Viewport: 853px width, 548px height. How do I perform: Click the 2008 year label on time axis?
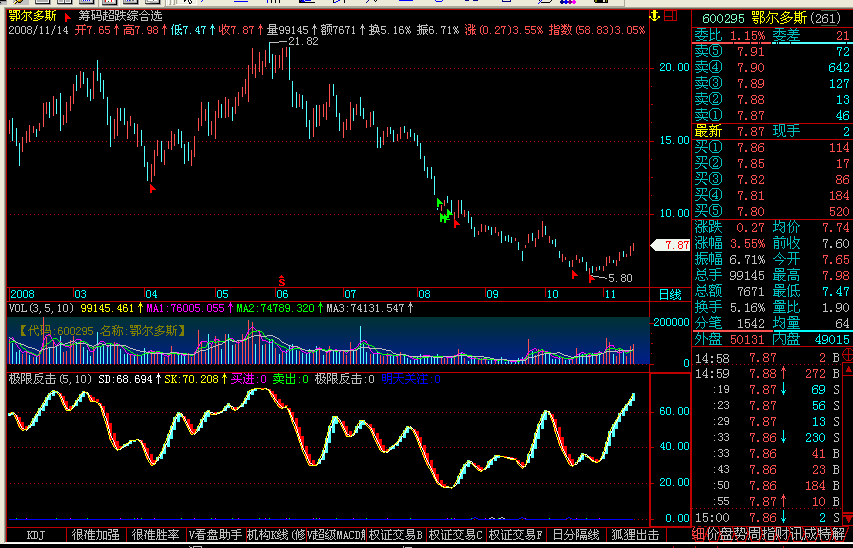pos(22,294)
